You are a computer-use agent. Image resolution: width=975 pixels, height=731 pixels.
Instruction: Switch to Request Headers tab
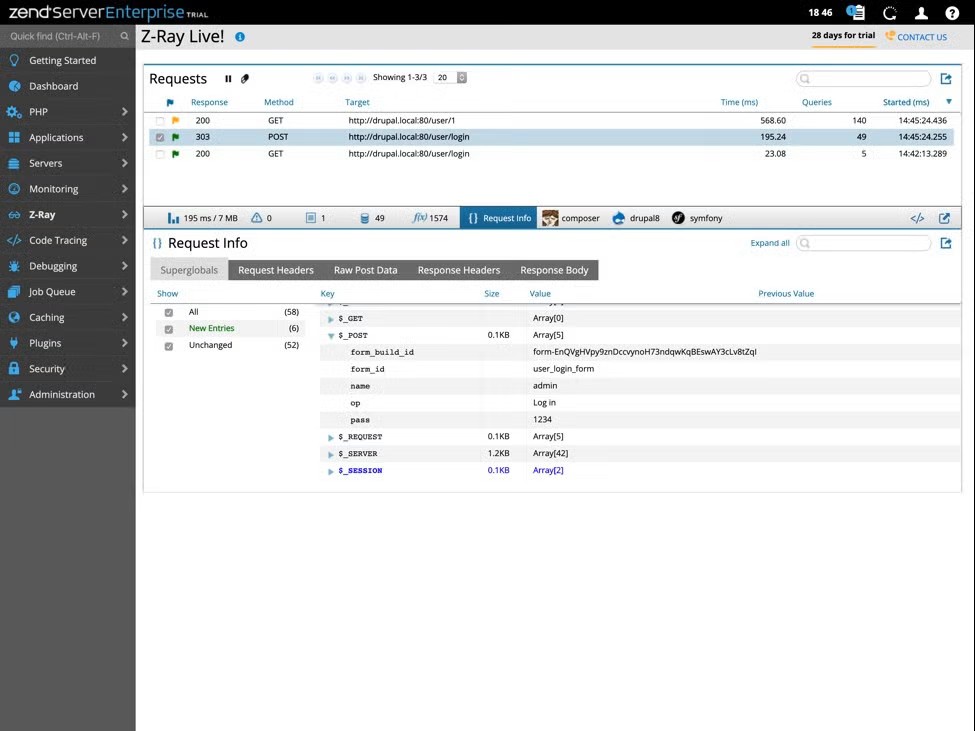(275, 270)
